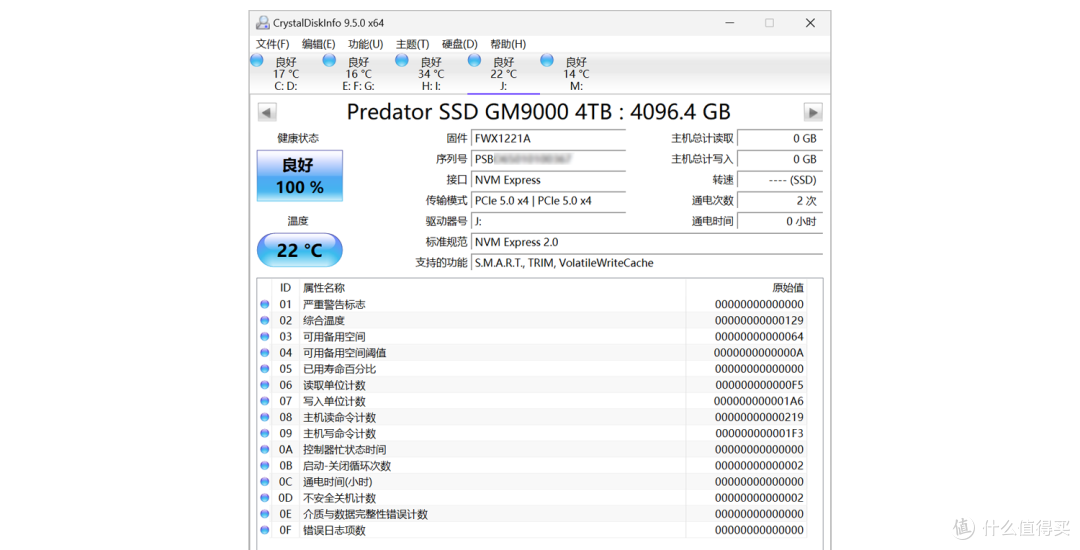Screen dimensions: 1080x550
Task: Click the status orb for disk H: I:
Action: tap(402, 60)
